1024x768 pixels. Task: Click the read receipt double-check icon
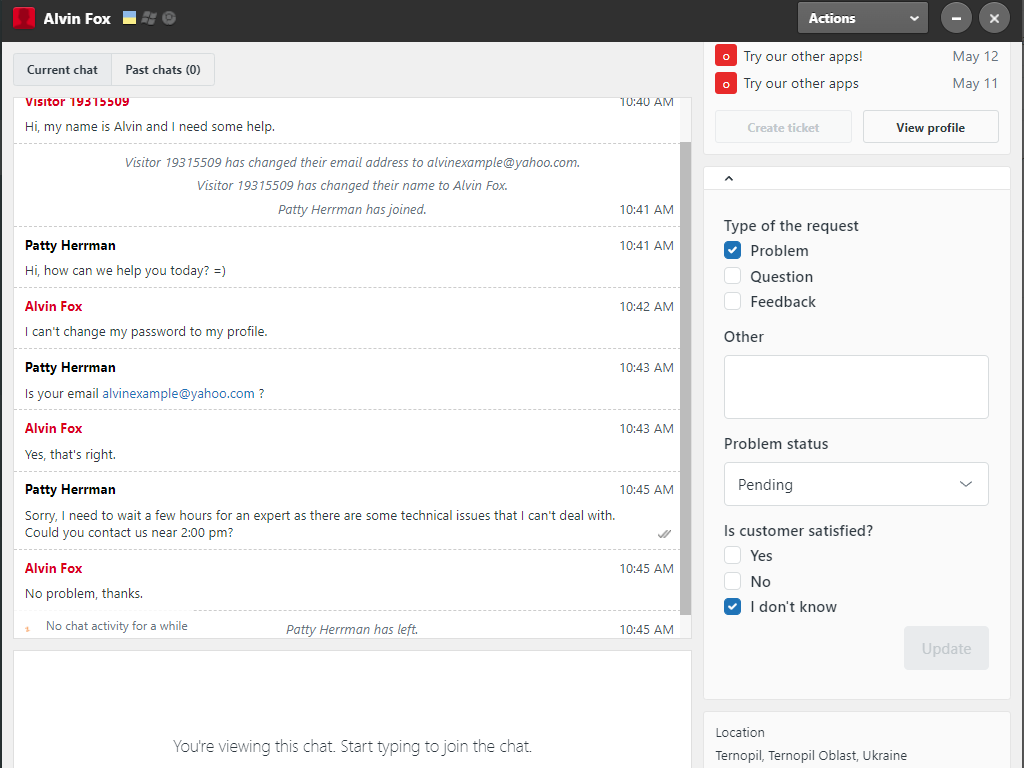[664, 534]
